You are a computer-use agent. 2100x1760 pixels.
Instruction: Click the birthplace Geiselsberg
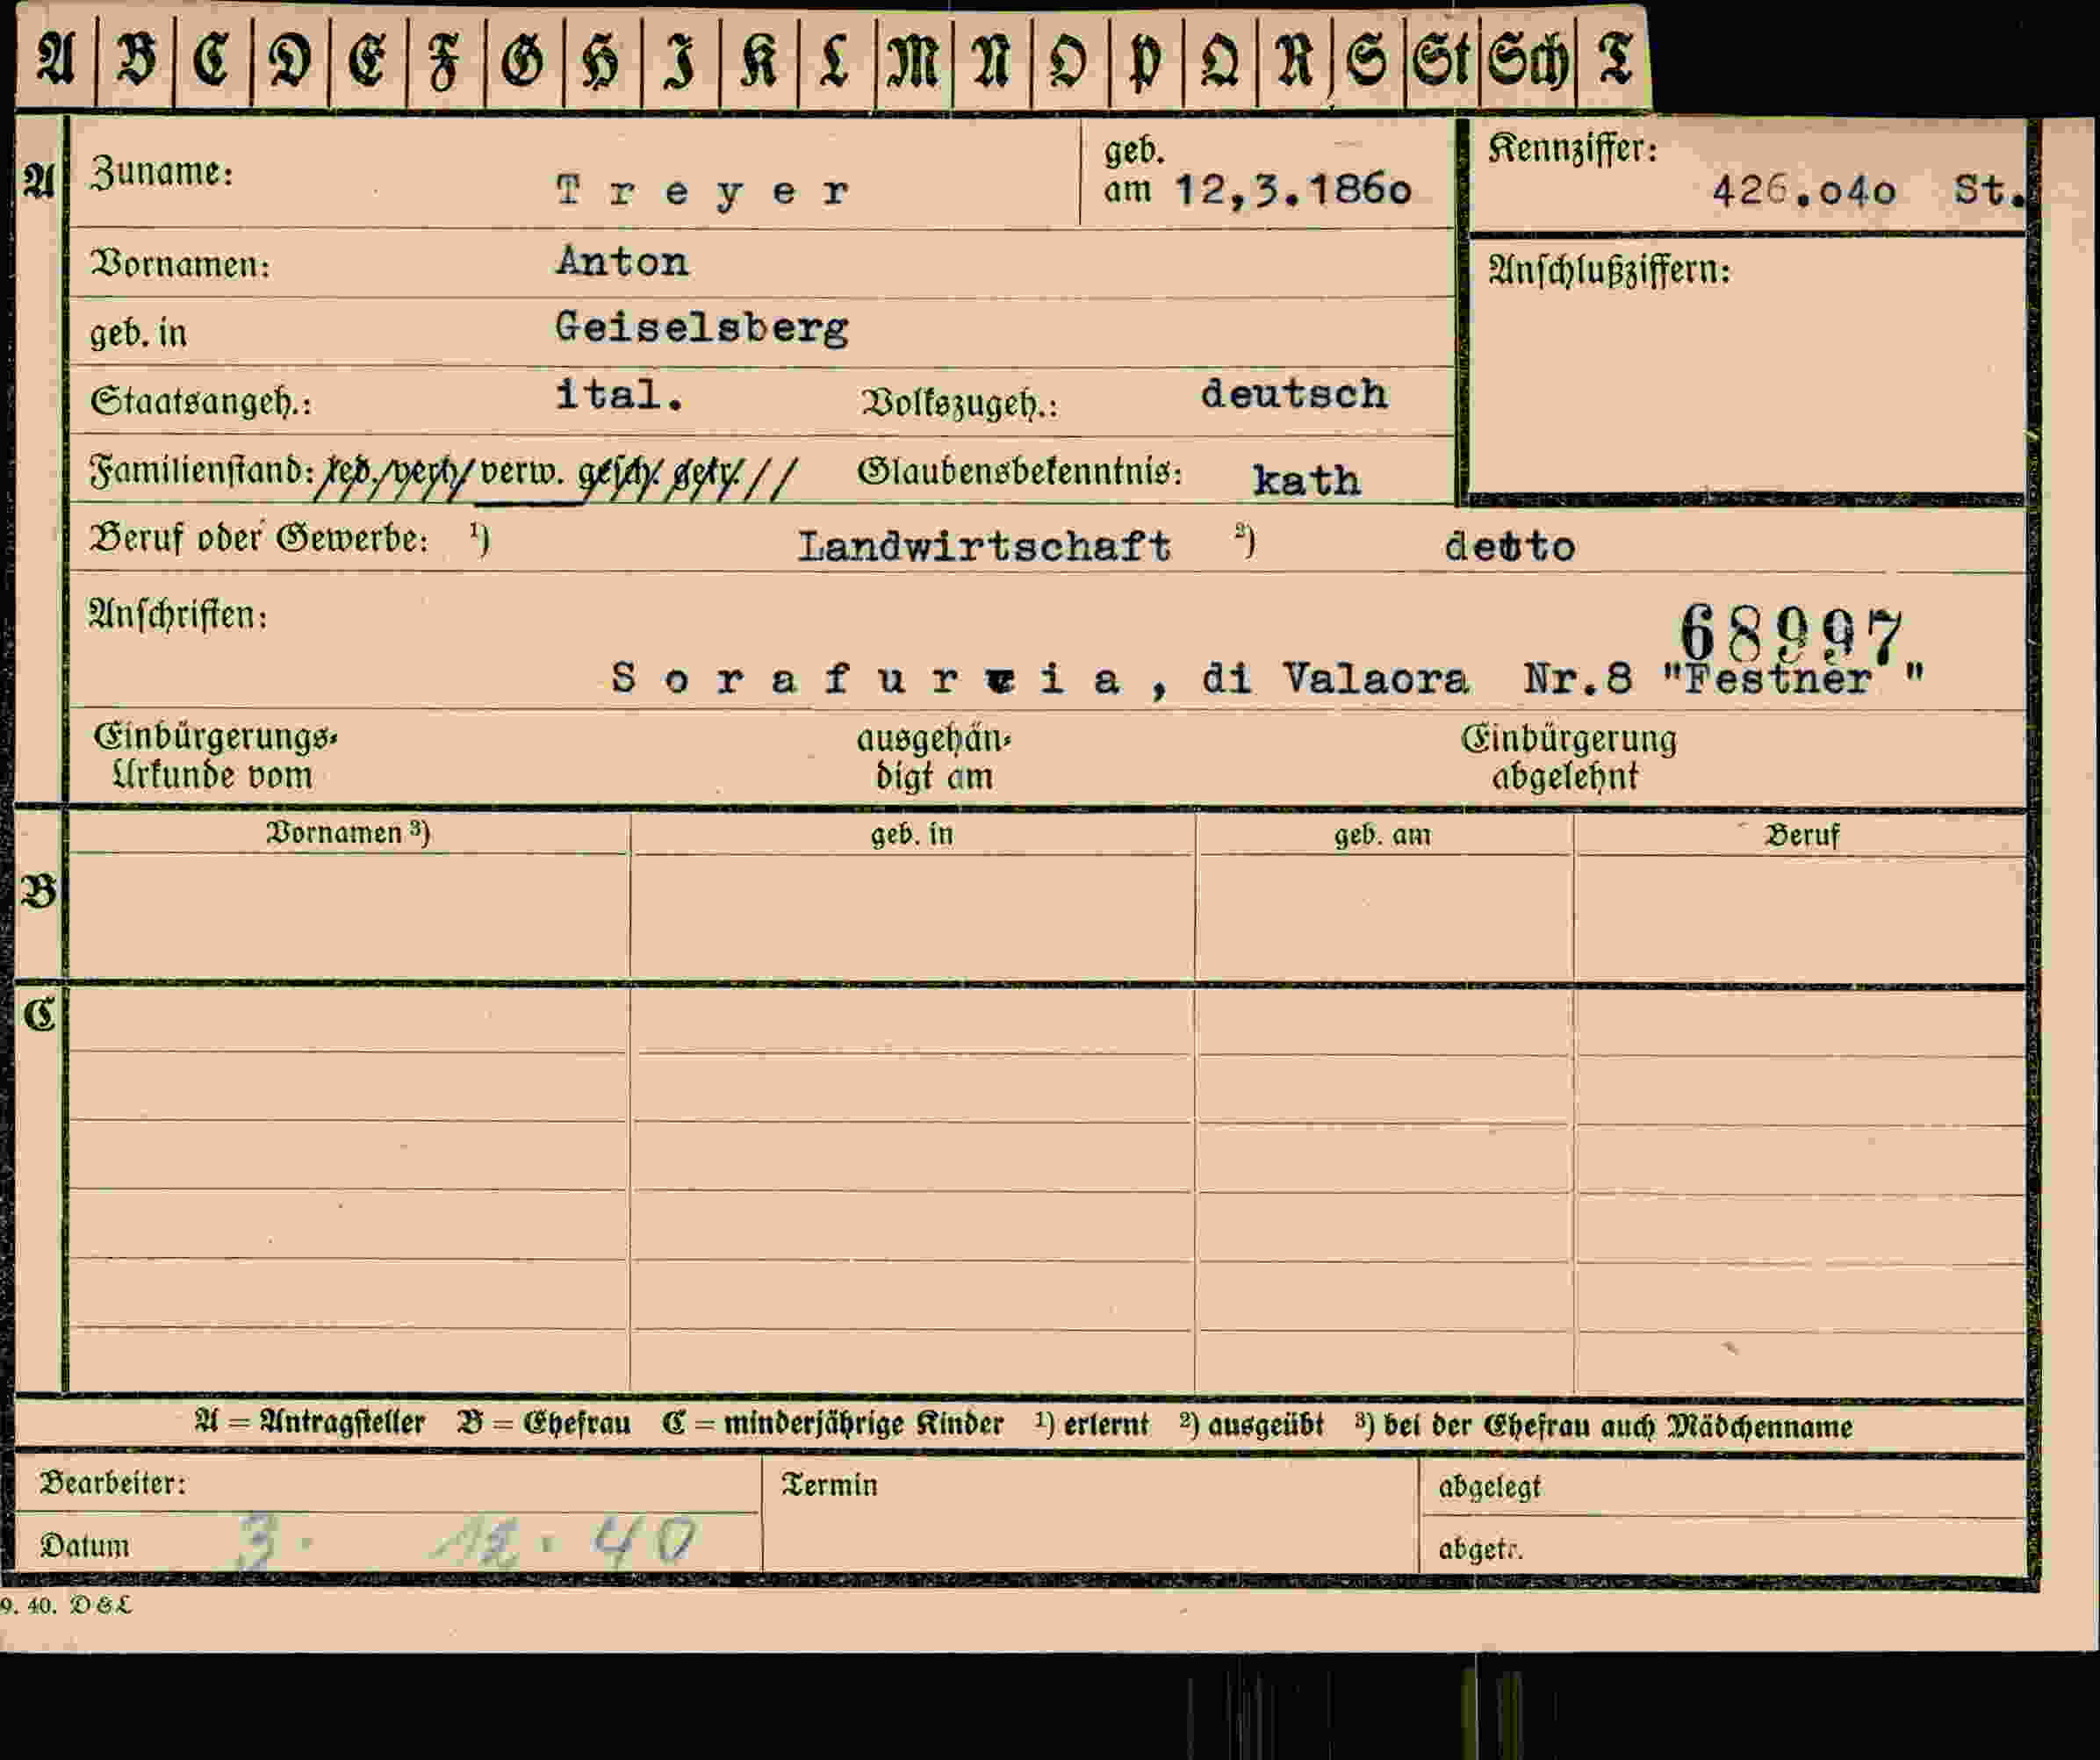[702, 328]
